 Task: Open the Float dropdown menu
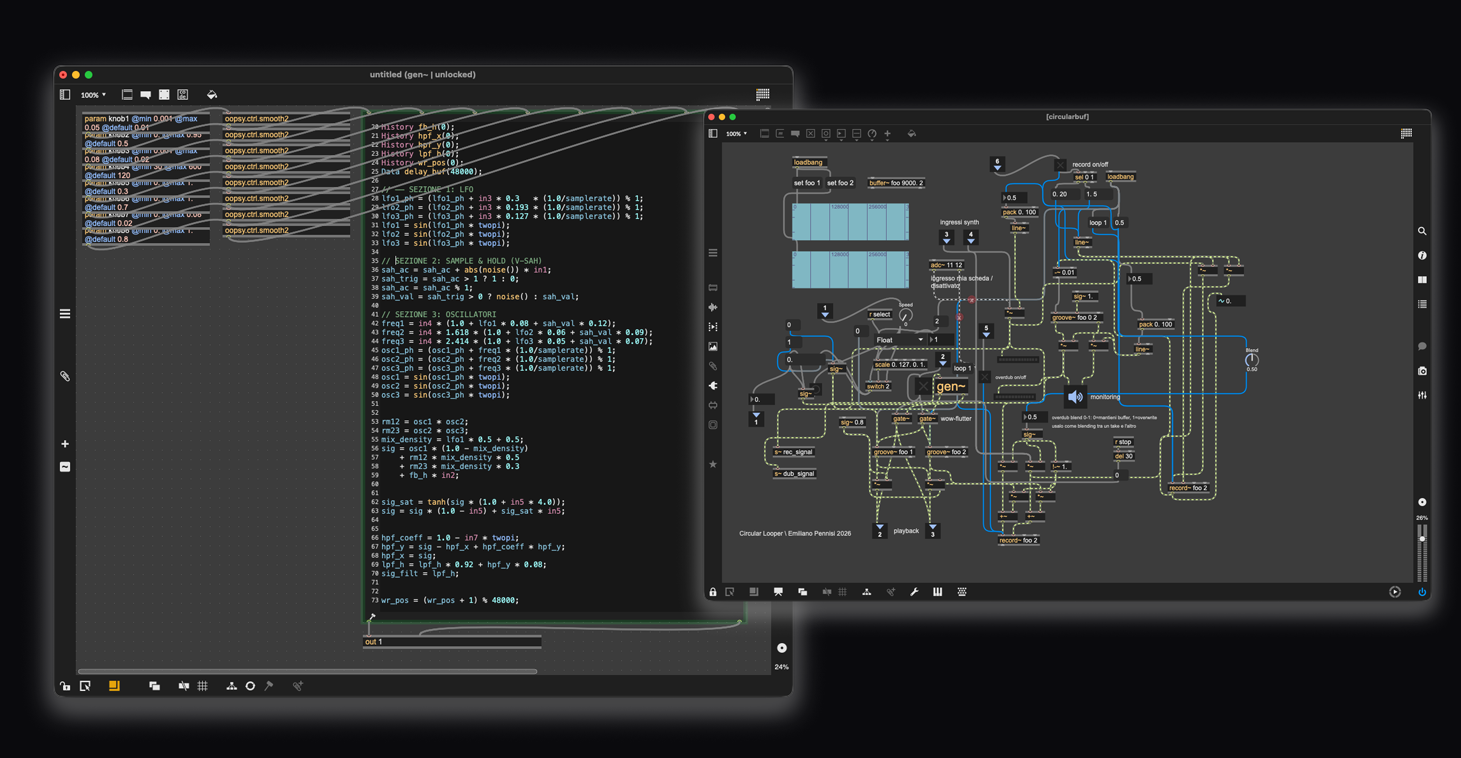click(x=898, y=340)
